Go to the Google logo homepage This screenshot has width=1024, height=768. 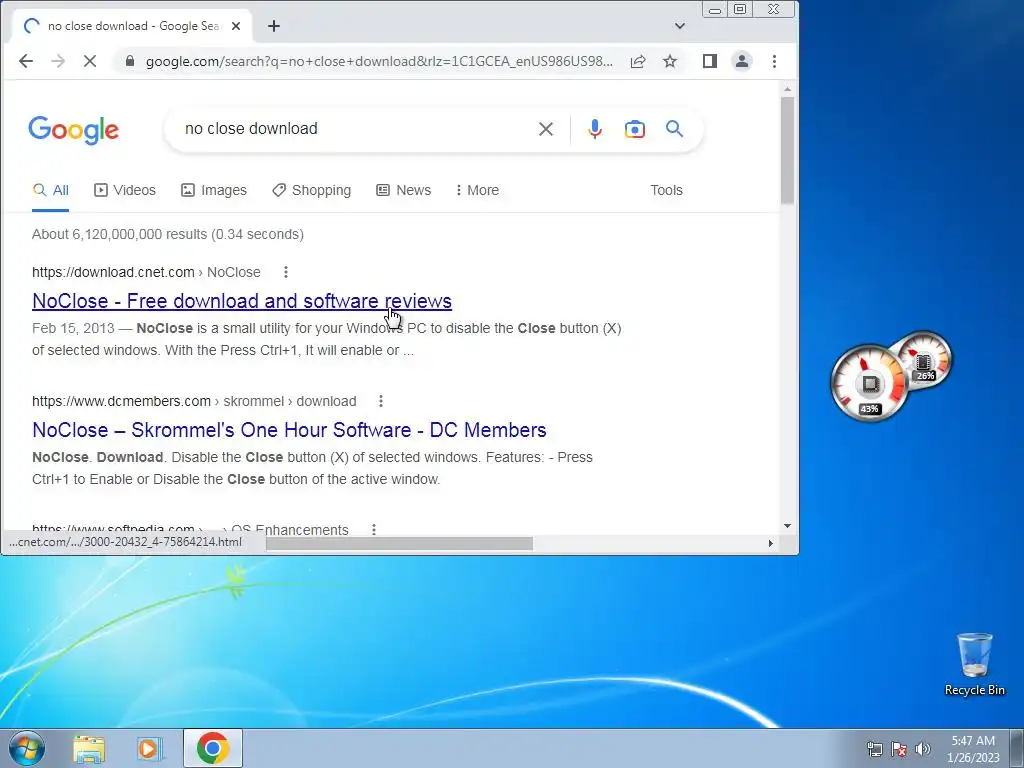(x=74, y=130)
